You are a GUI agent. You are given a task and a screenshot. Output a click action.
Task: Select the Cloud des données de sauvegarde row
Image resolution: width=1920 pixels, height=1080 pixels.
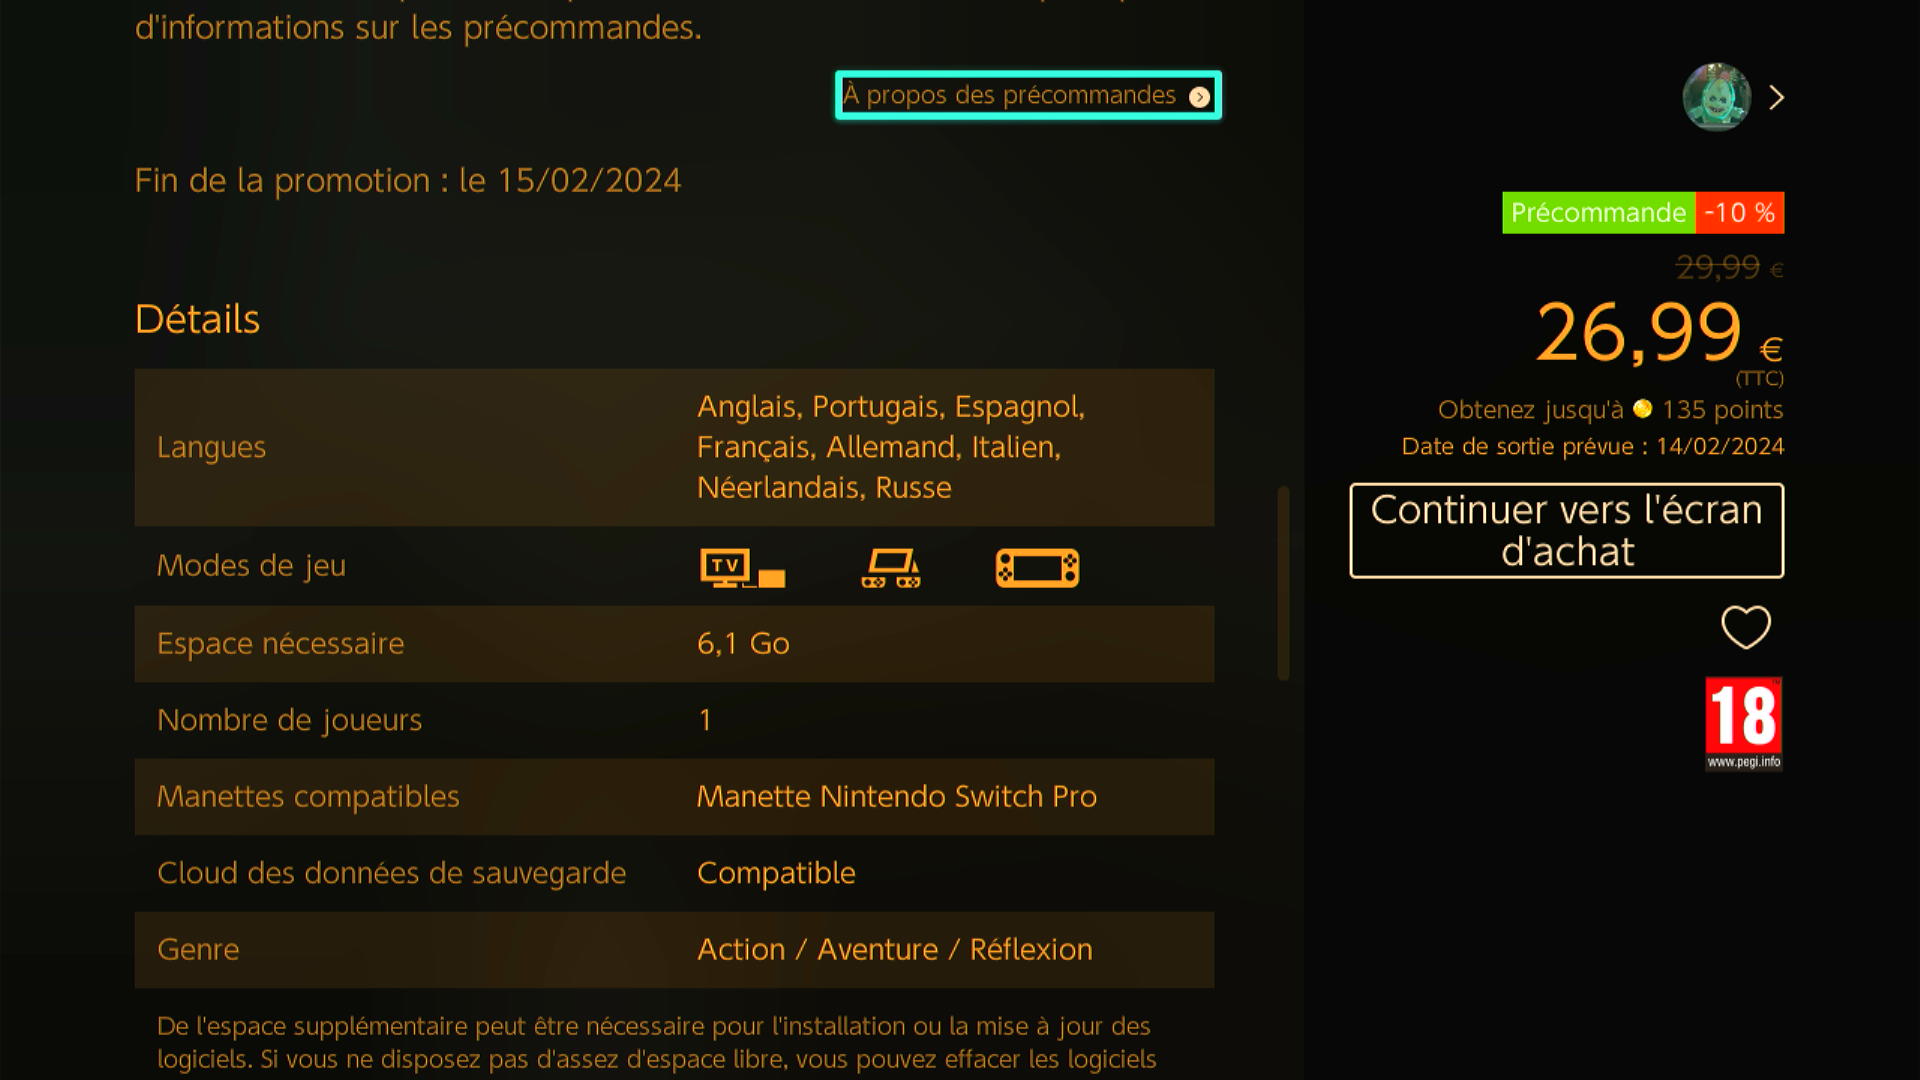(674, 873)
